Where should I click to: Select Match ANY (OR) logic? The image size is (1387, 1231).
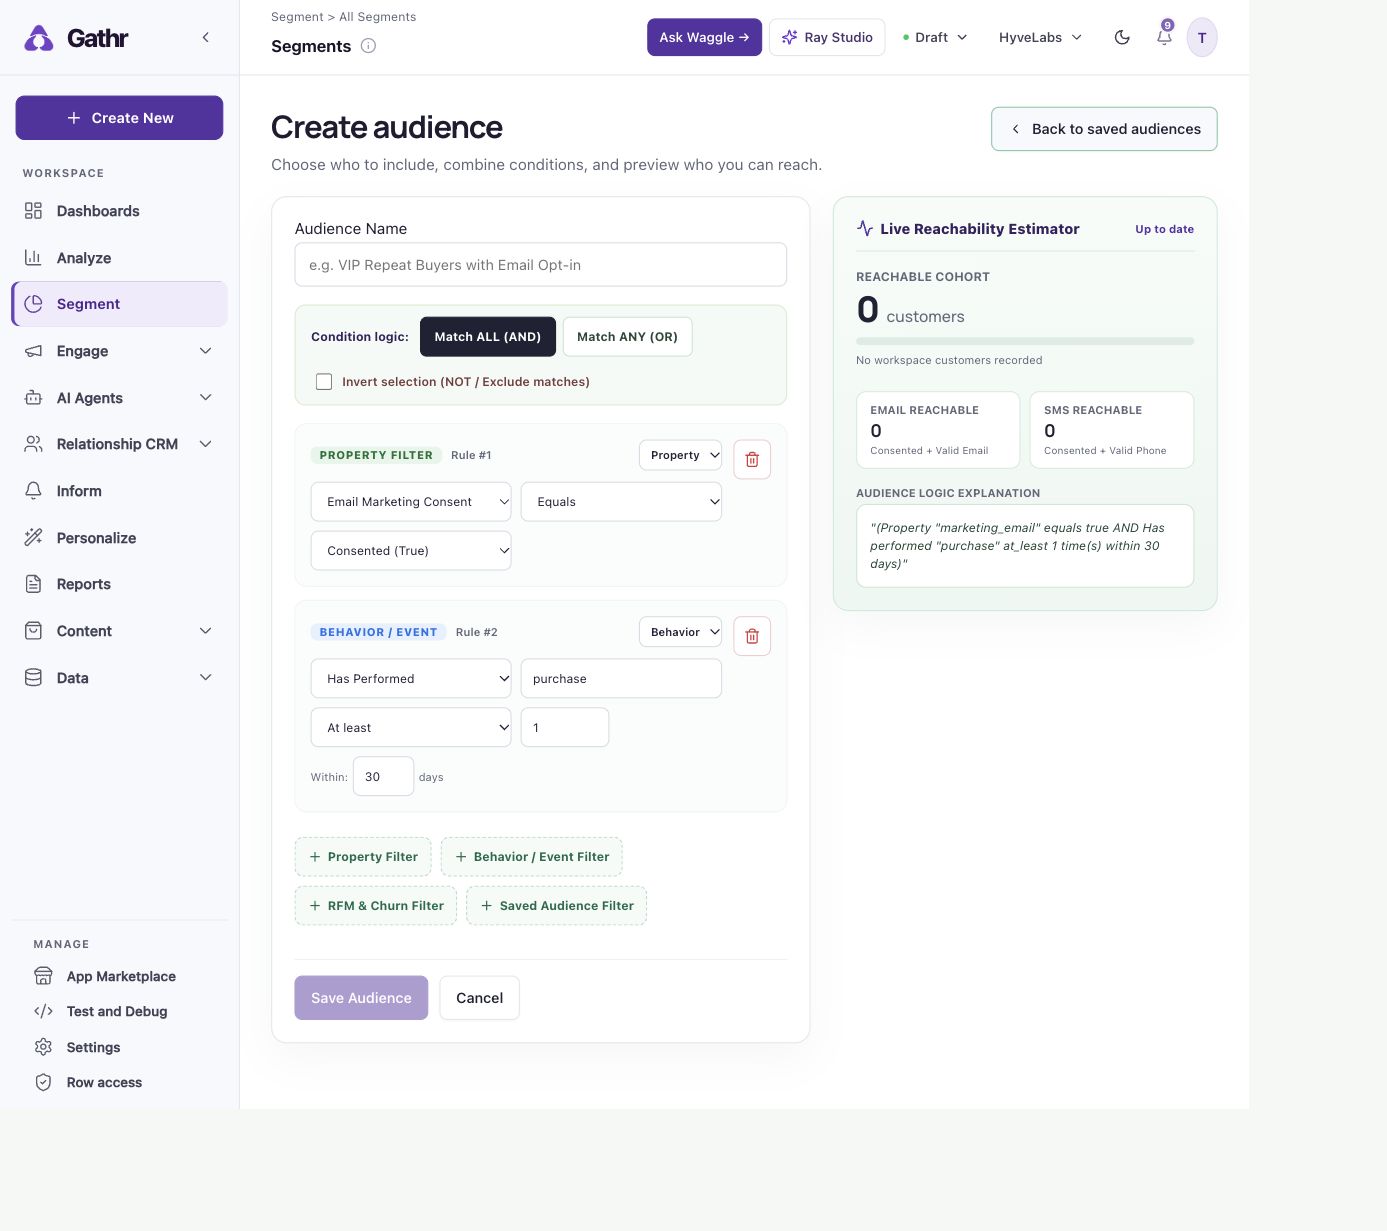(x=627, y=337)
